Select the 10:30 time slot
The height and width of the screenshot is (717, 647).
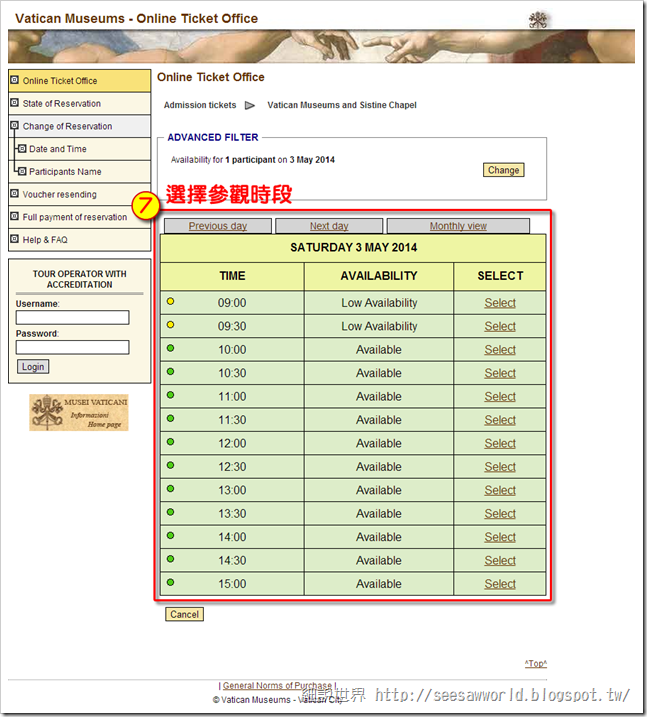click(500, 373)
